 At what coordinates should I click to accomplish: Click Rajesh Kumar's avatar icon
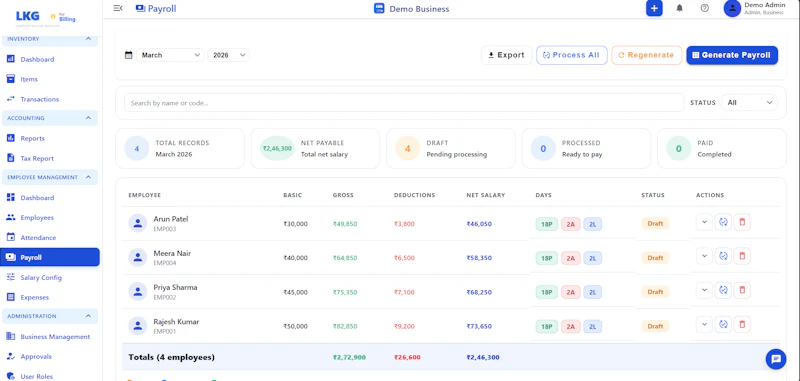[x=138, y=326]
